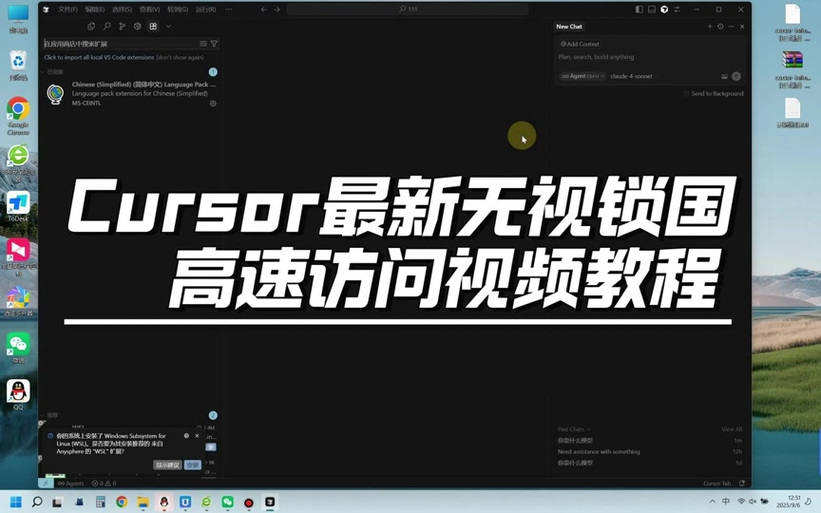This screenshot has width=821, height=513.
Task: Close the chat panel X
Action: (742, 26)
